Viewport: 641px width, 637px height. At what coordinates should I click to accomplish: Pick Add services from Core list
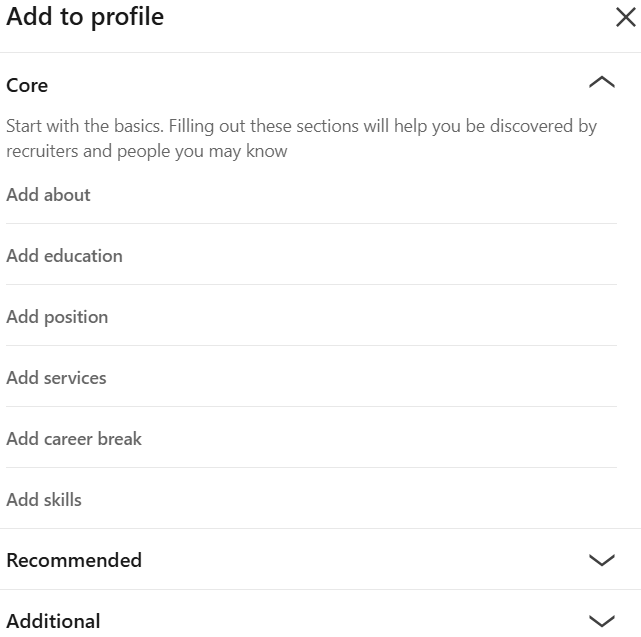click(x=56, y=378)
